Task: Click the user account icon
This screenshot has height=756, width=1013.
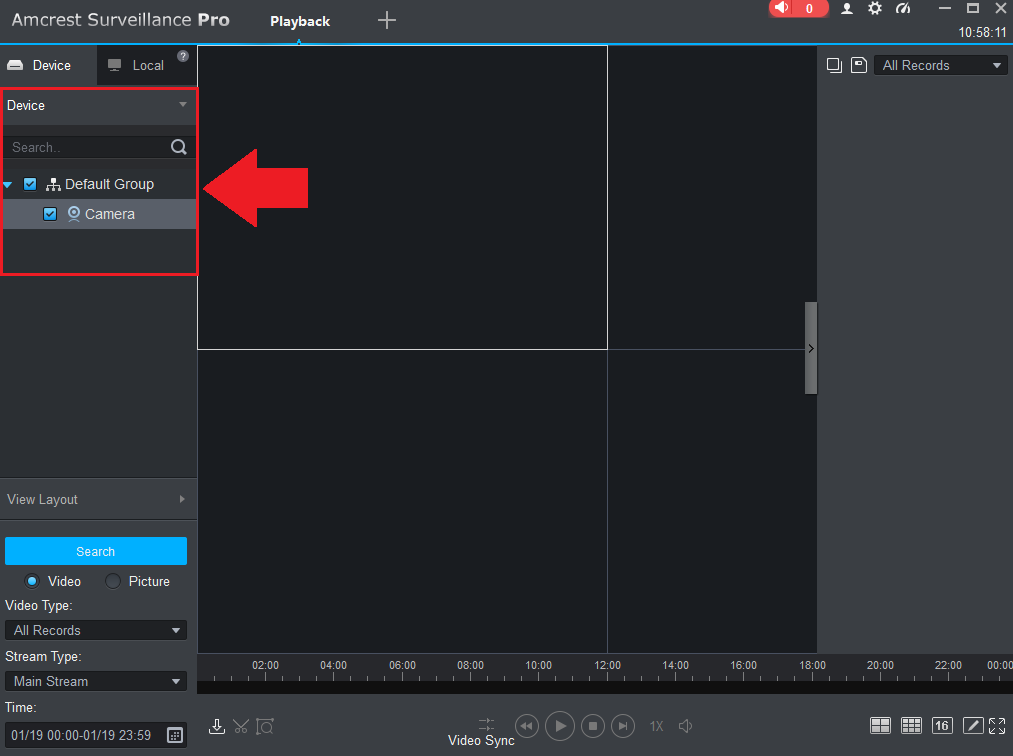Action: [847, 8]
